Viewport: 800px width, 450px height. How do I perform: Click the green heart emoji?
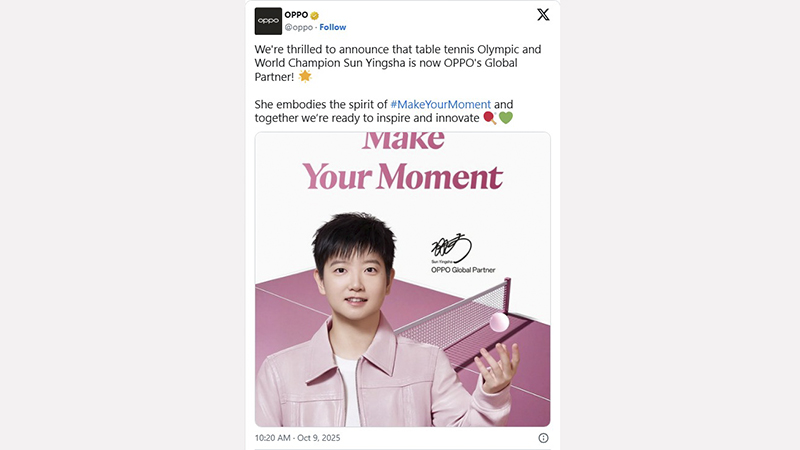506,118
